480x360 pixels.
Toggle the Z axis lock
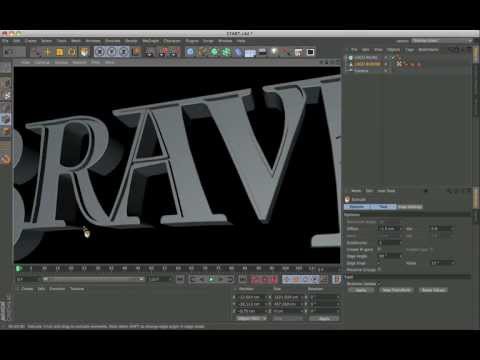click(x=124, y=52)
